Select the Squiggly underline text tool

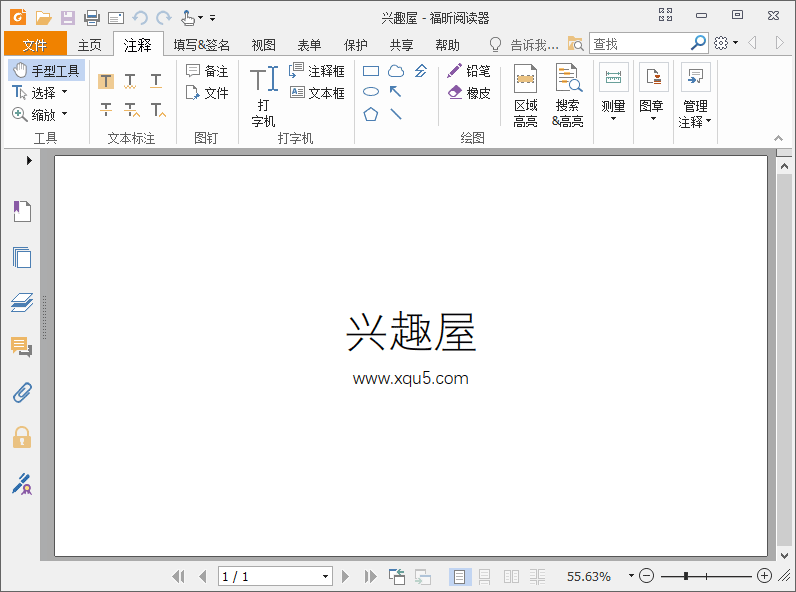pyautogui.click(x=130, y=81)
